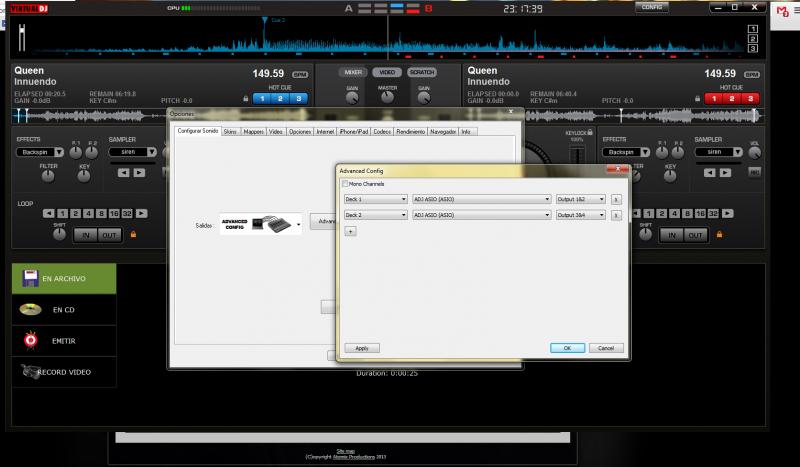Open the Codecs tab

click(381, 131)
